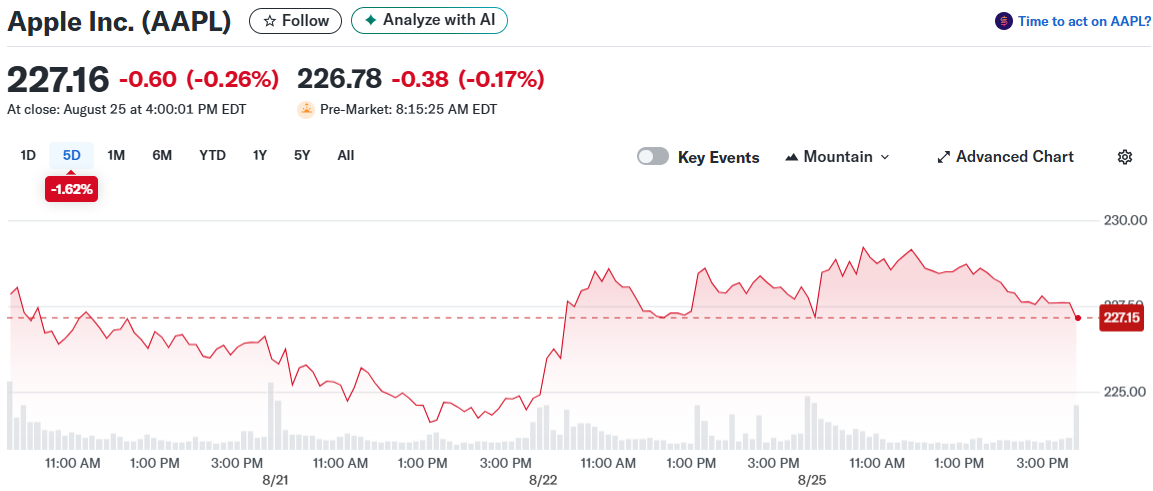
Task: Select the 1D range tab
Action: coord(28,155)
